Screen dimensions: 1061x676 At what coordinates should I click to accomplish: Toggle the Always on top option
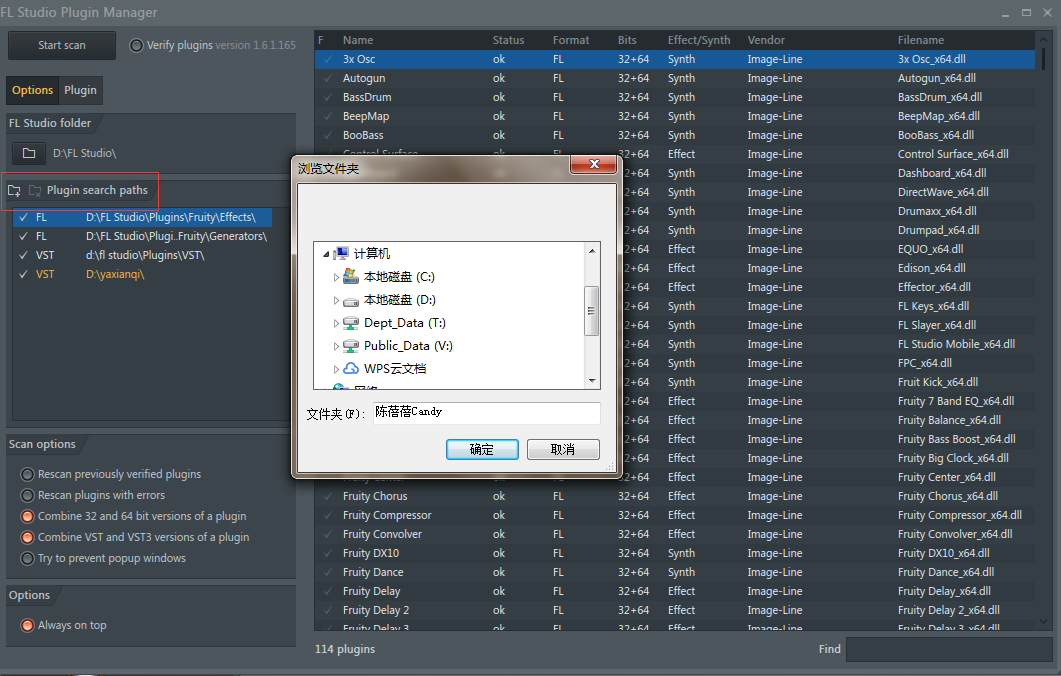(x=27, y=625)
